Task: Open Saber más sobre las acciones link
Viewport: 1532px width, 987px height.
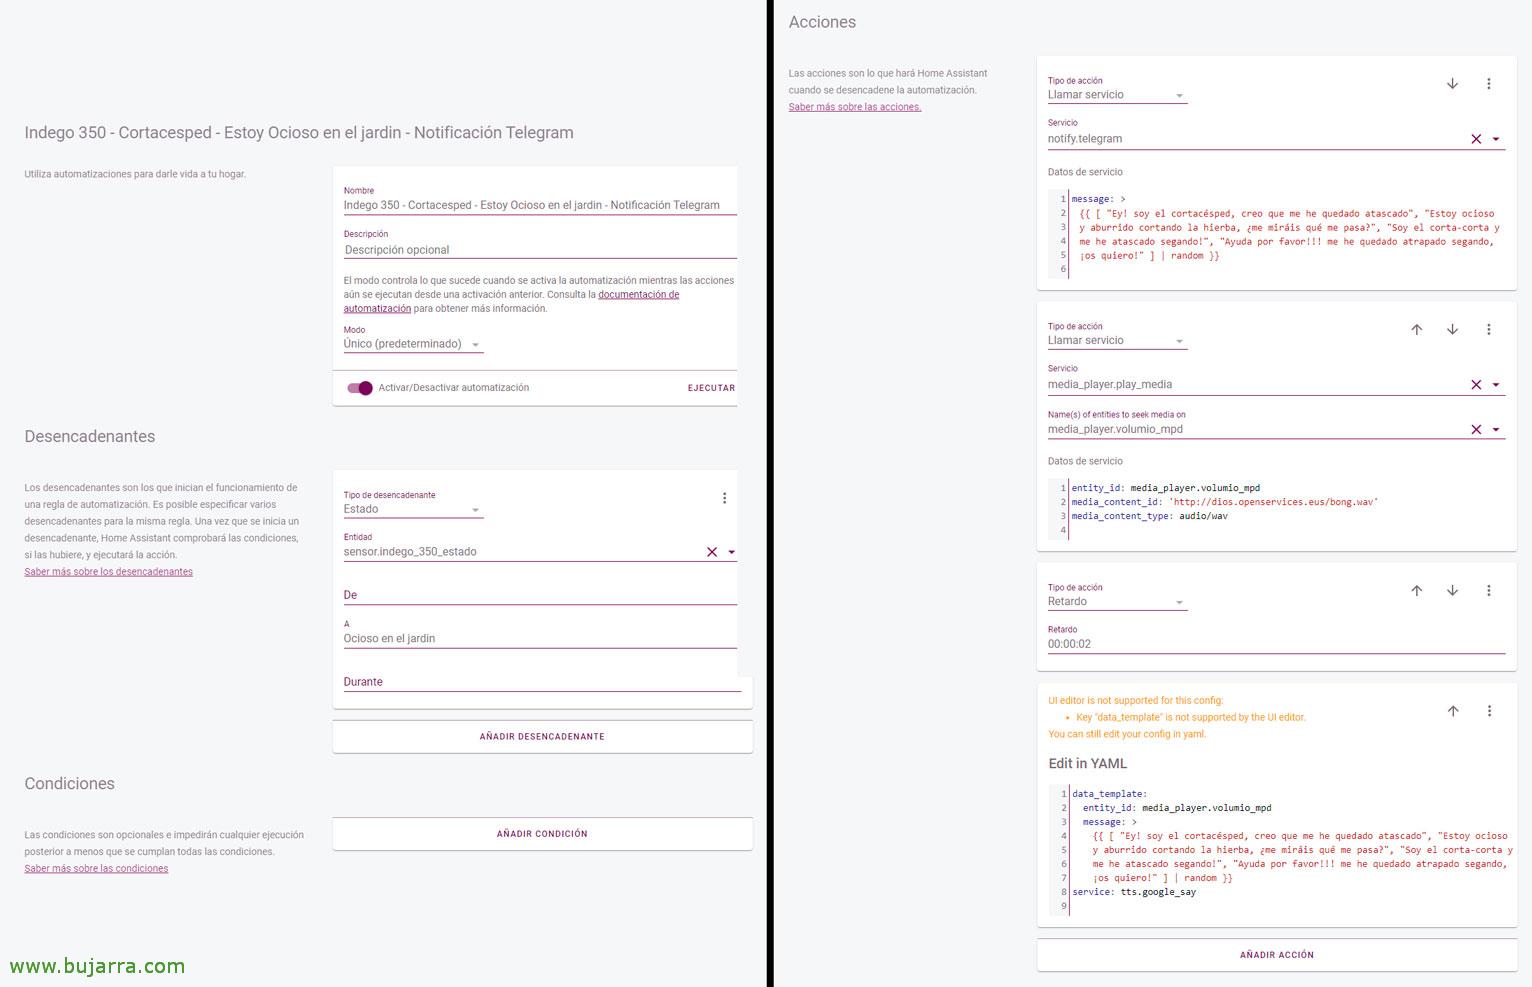Action: coord(854,107)
